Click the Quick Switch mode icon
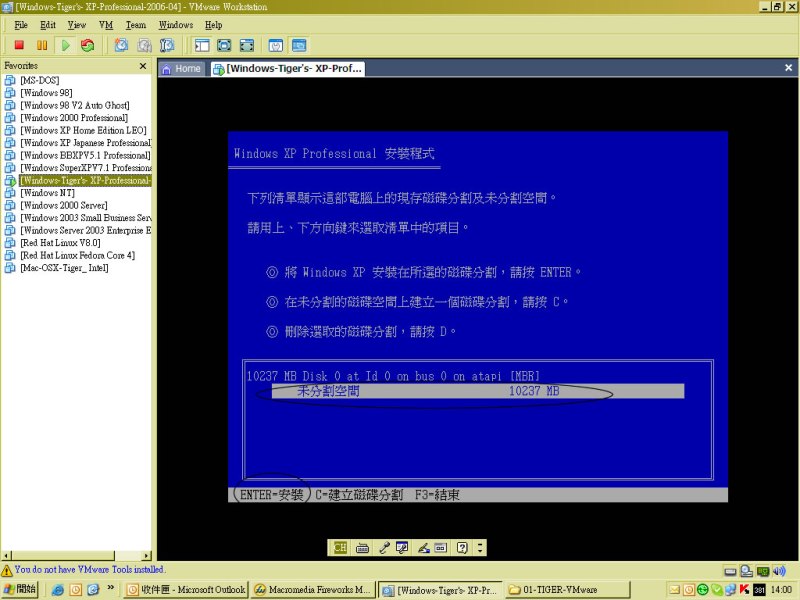This screenshot has height=600, width=800. coord(224,45)
